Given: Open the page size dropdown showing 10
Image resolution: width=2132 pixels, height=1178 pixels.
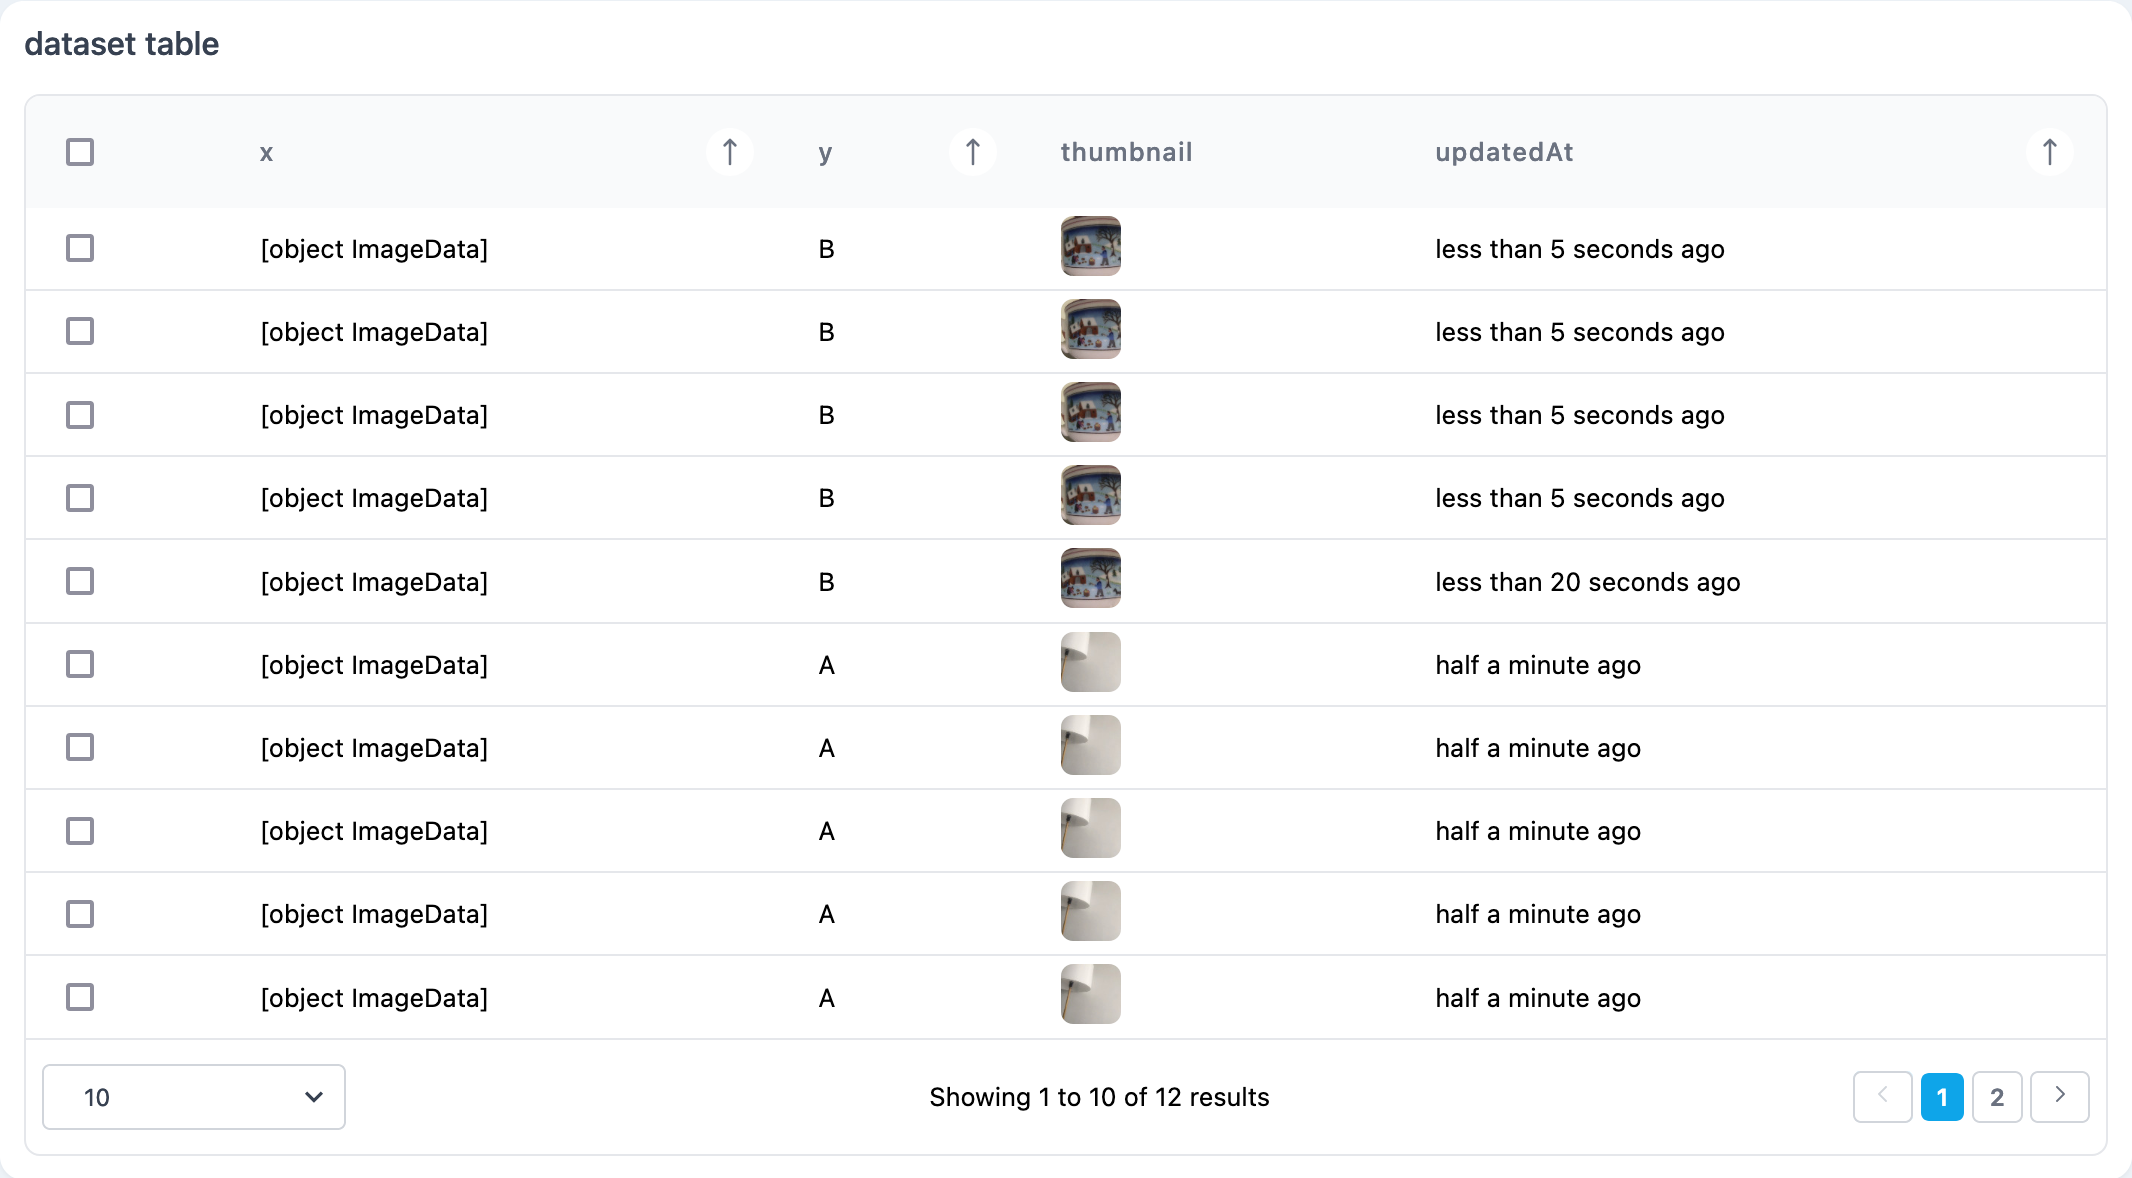Looking at the screenshot, I should [194, 1097].
